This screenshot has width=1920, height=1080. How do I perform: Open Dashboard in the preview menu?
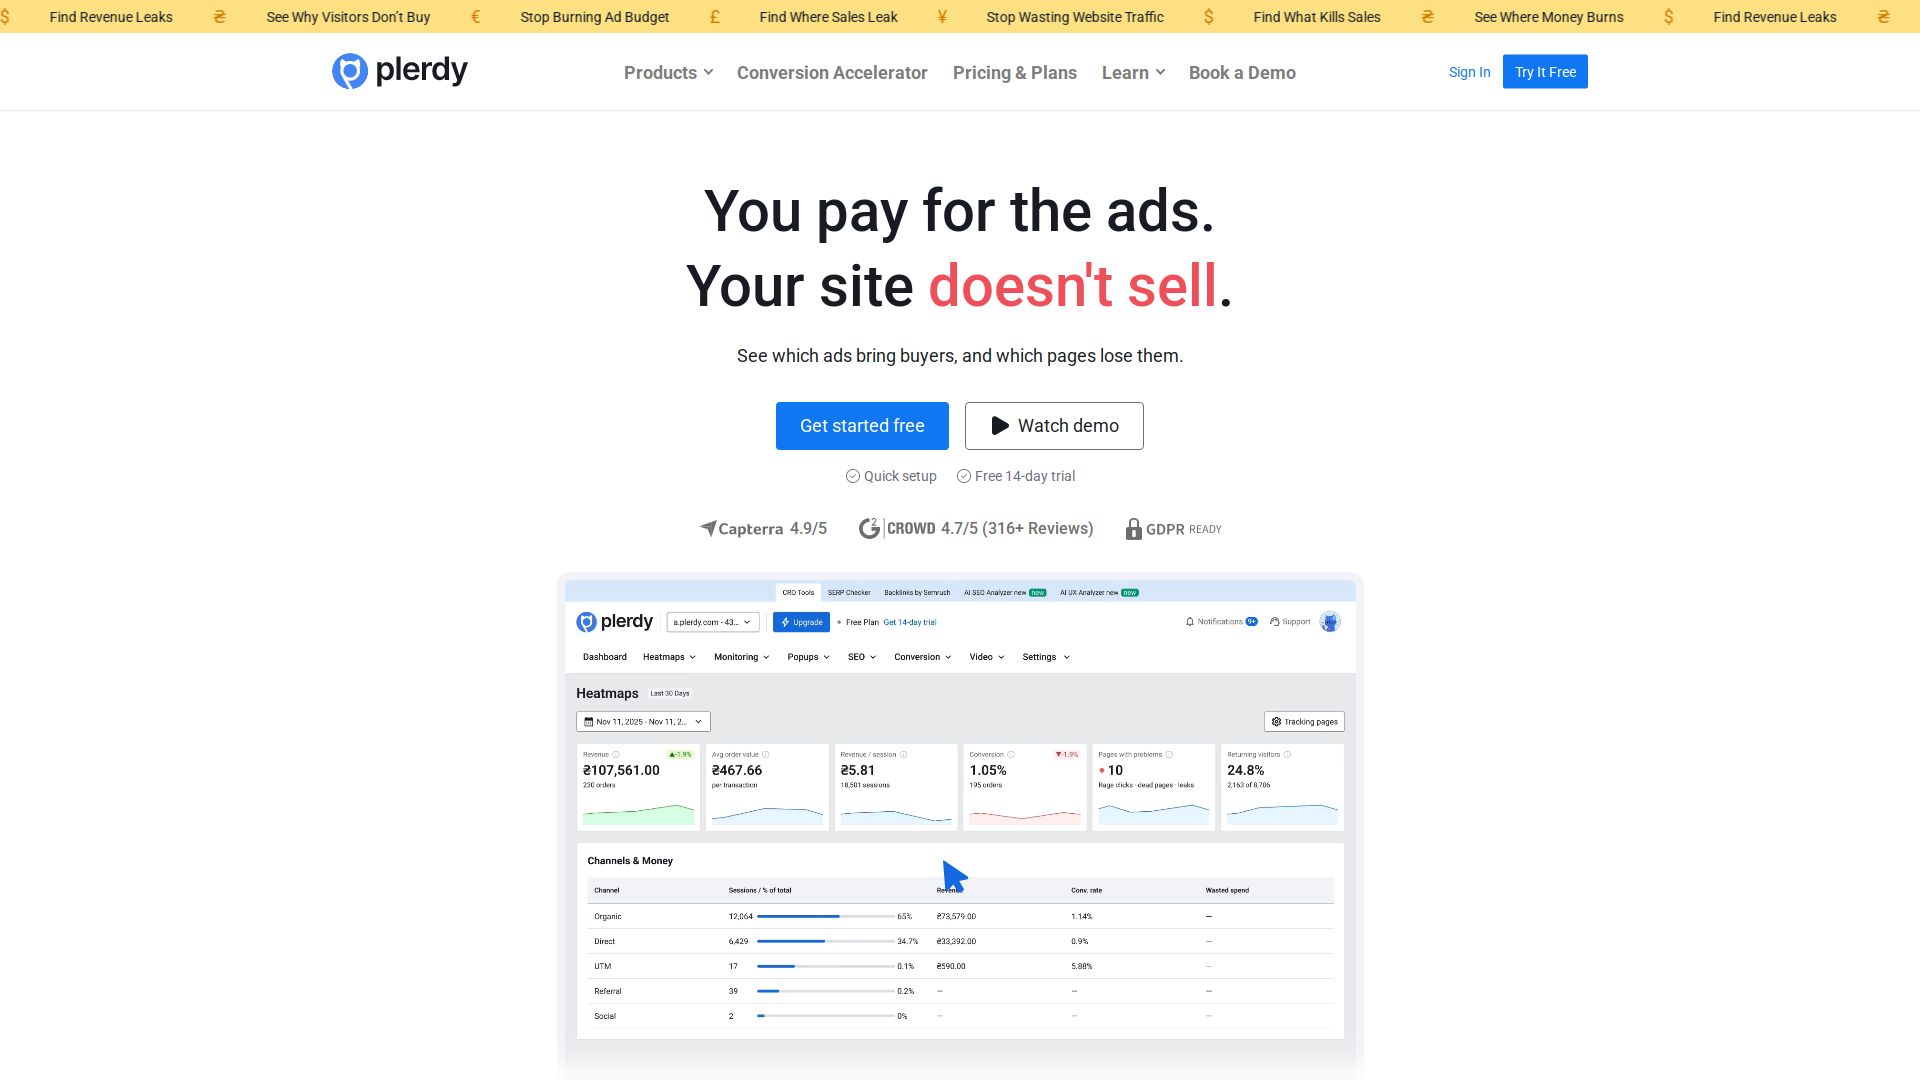pyautogui.click(x=605, y=657)
